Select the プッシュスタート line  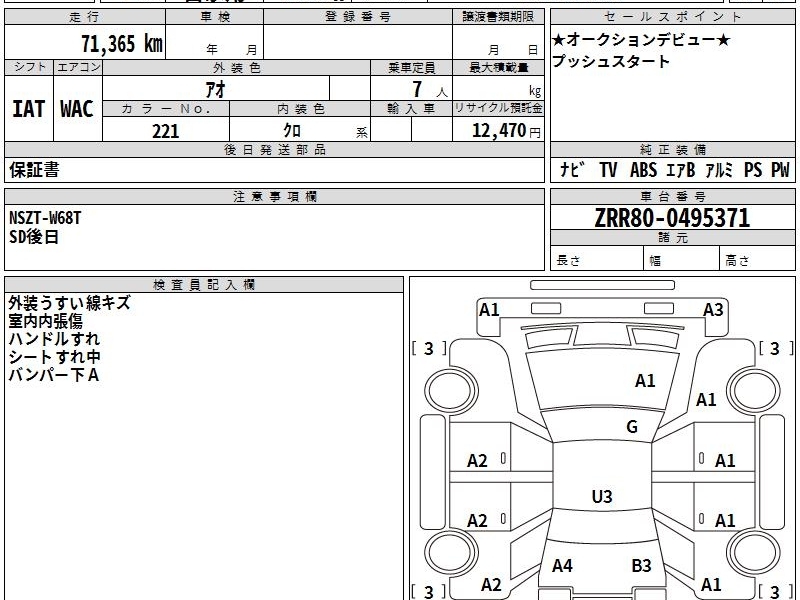click(611, 61)
